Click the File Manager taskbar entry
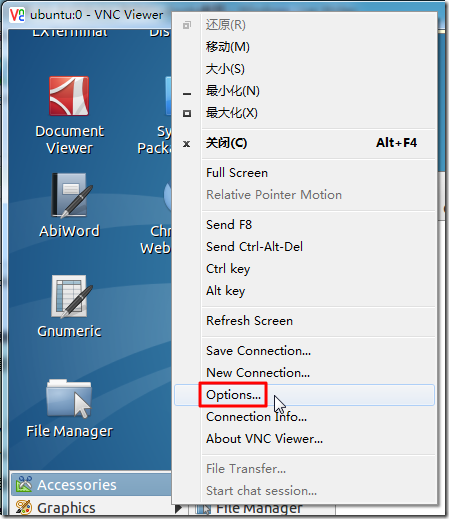The width and height of the screenshot is (449, 519). 262,509
